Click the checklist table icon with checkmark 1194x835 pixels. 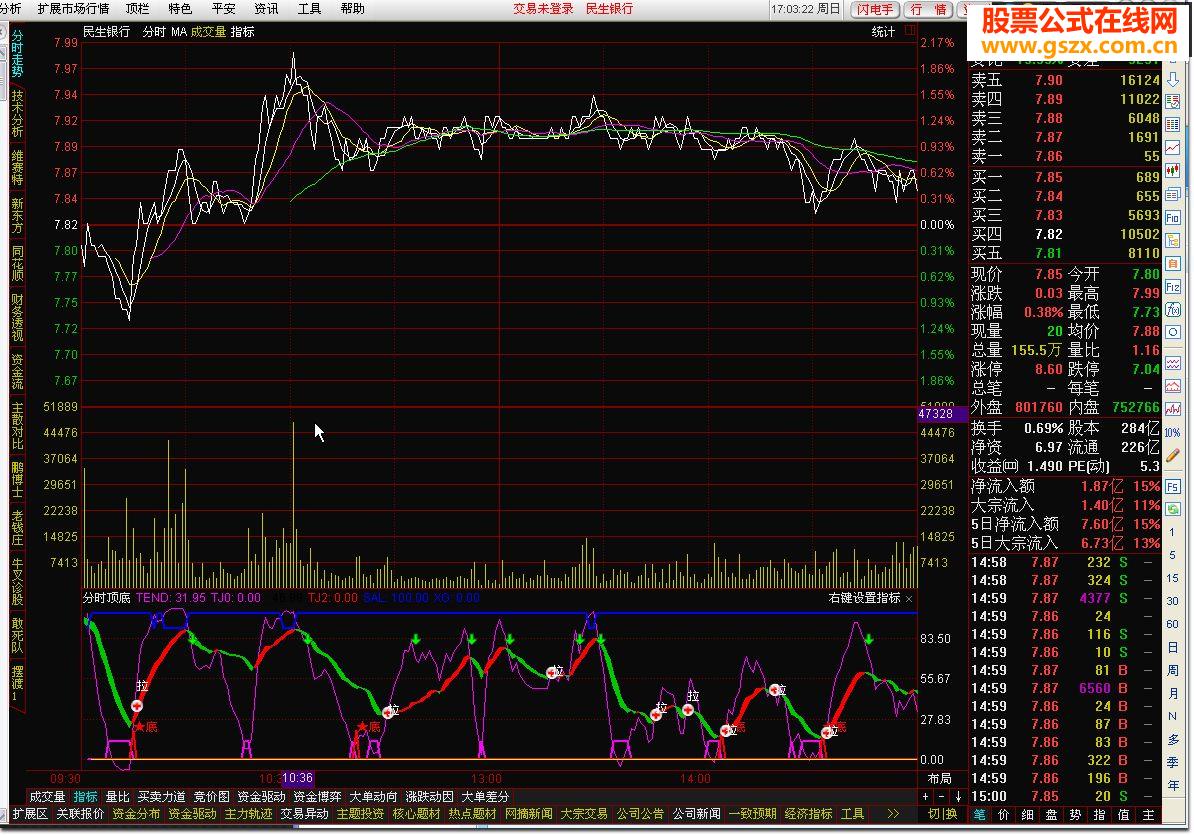(x=1173, y=102)
